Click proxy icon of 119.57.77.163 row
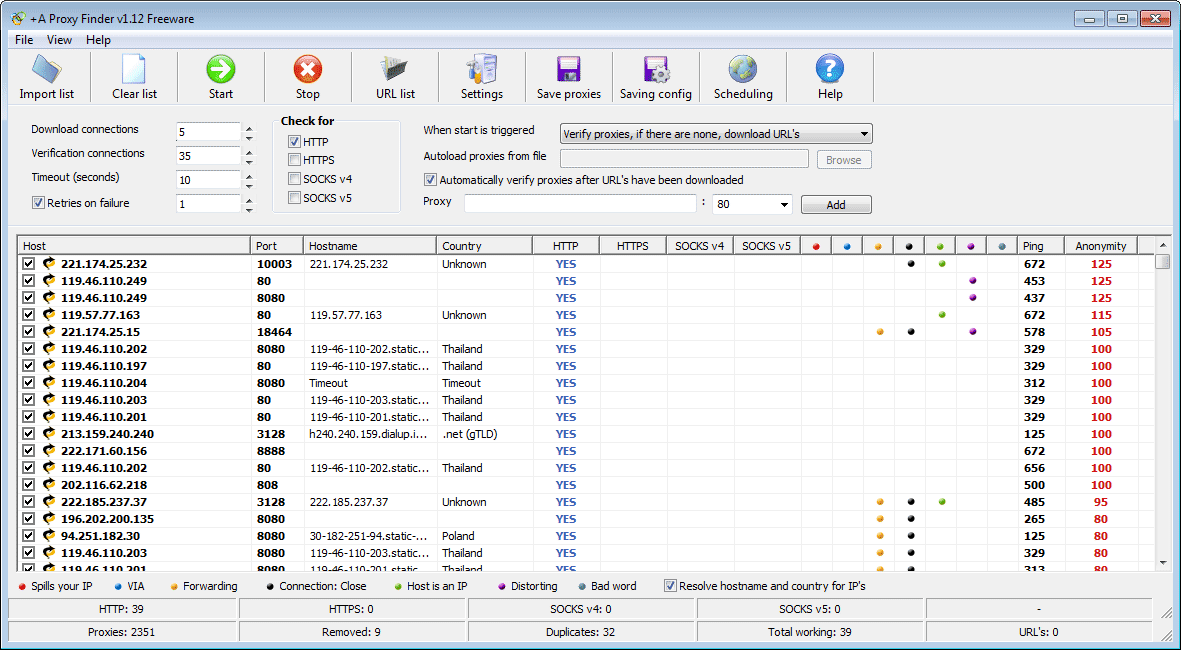 [x=49, y=315]
